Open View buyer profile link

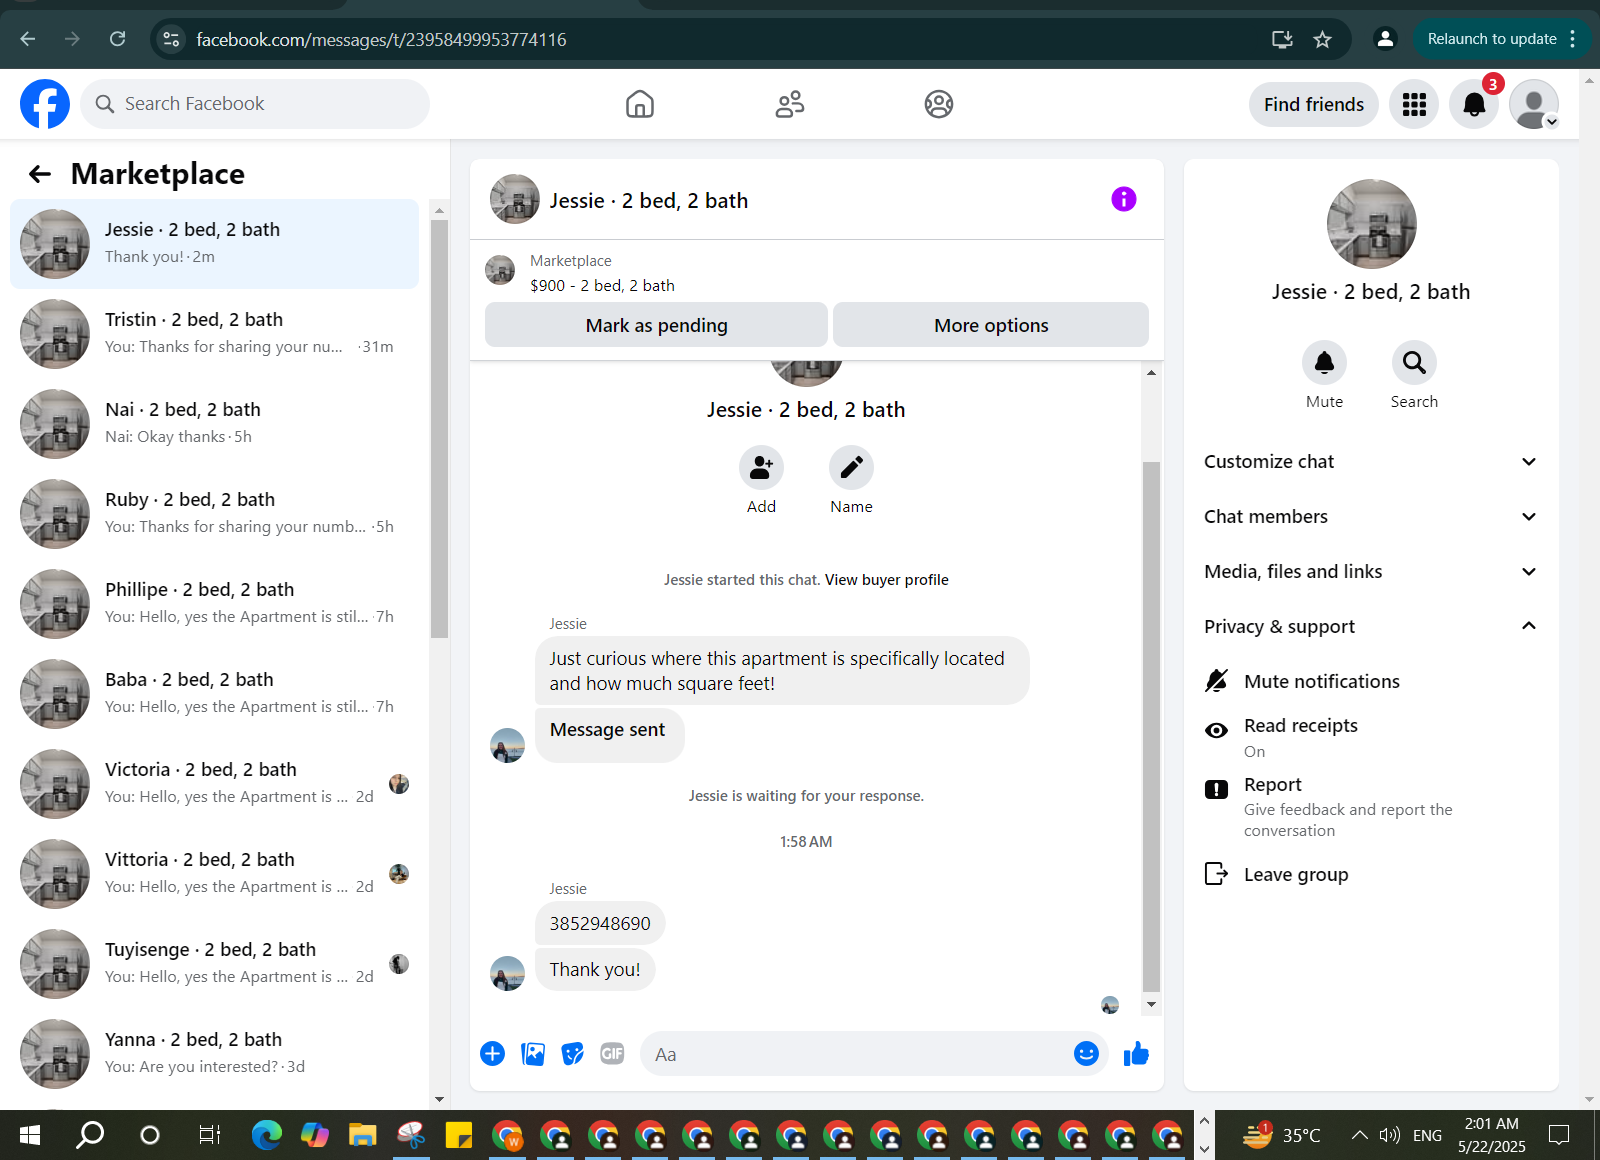(x=886, y=580)
